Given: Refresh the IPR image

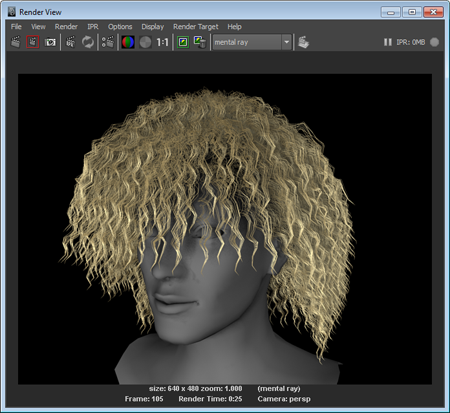Looking at the screenshot, I should 88,42.
